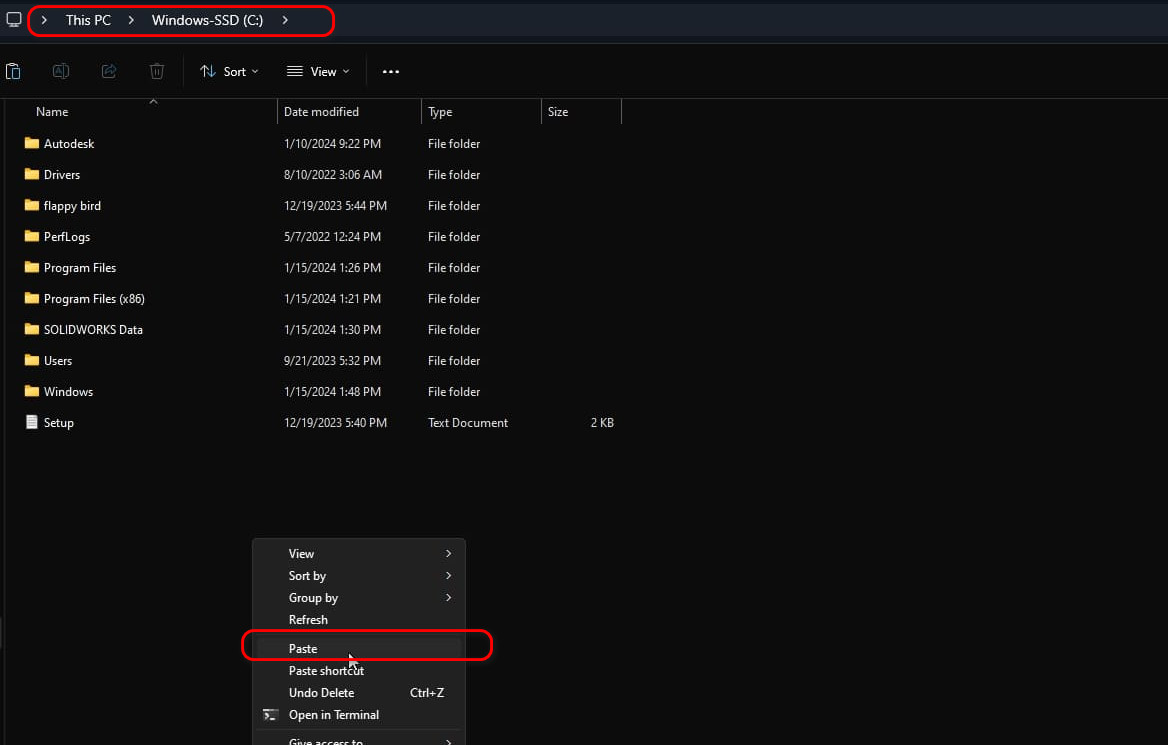Click the Delete trash icon
This screenshot has width=1168, height=745.
coord(156,72)
